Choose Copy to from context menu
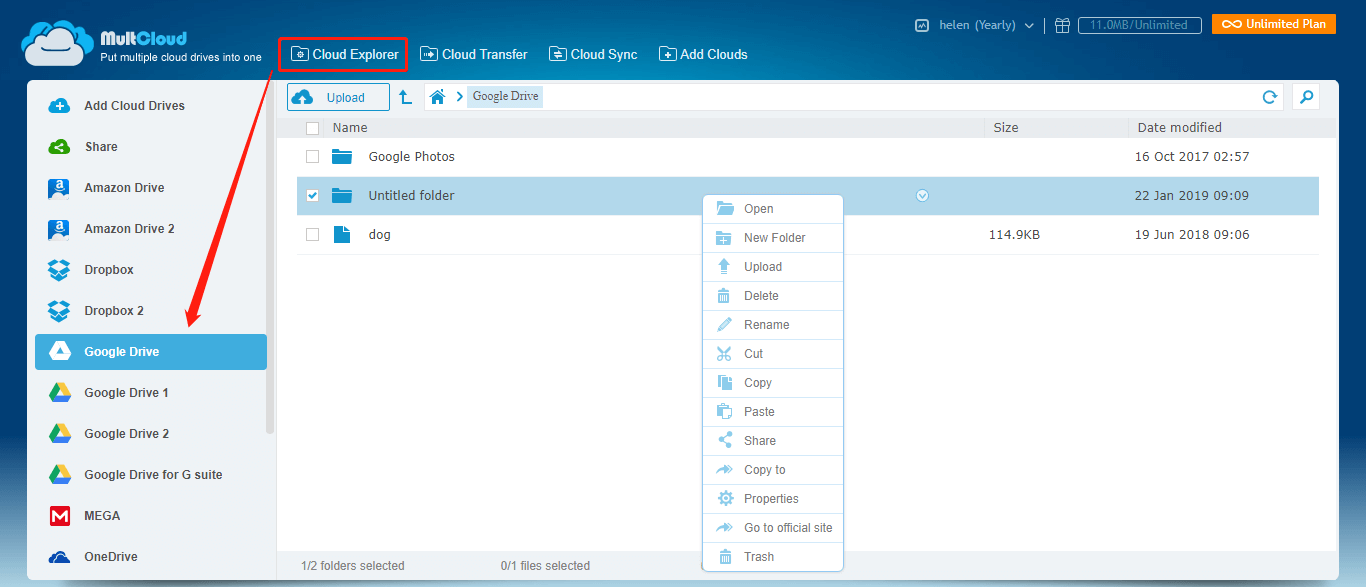The height and width of the screenshot is (587, 1366). point(773,470)
